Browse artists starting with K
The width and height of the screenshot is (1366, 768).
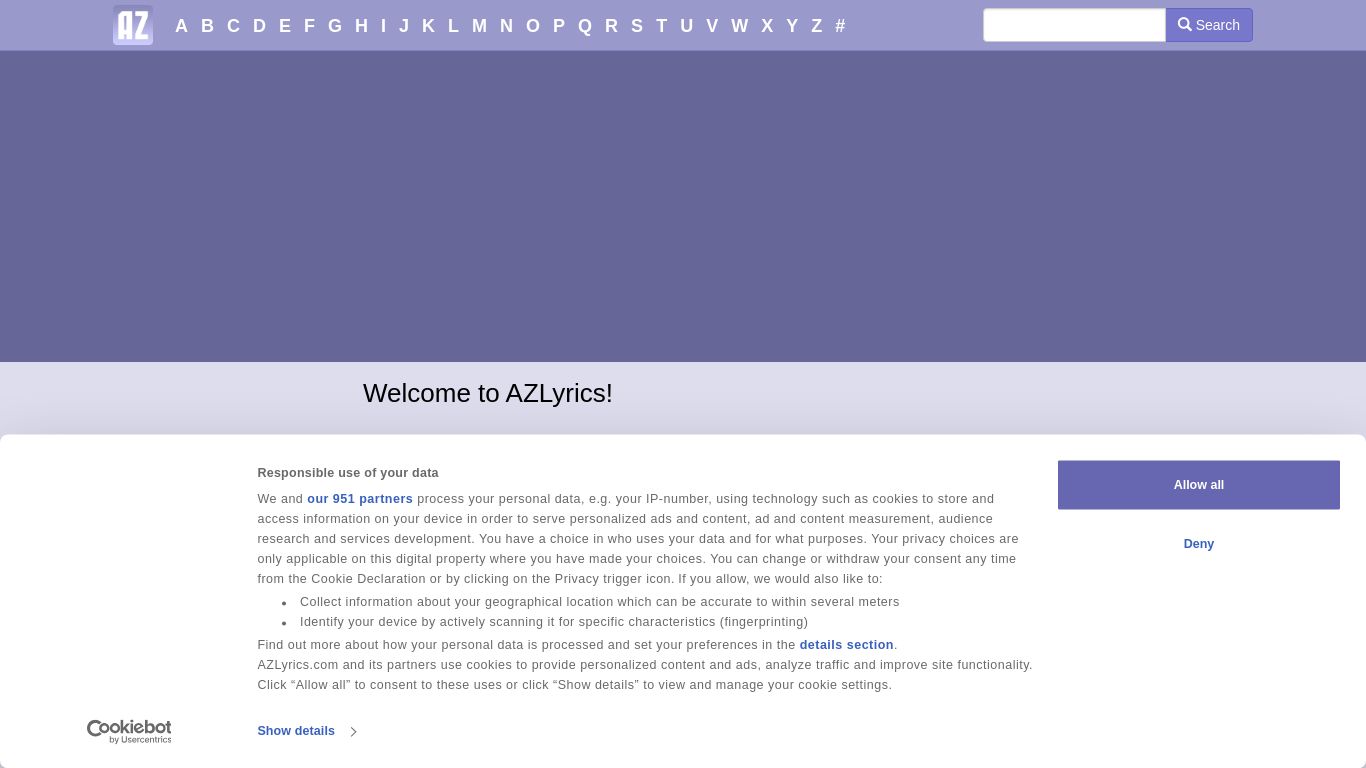click(x=428, y=26)
